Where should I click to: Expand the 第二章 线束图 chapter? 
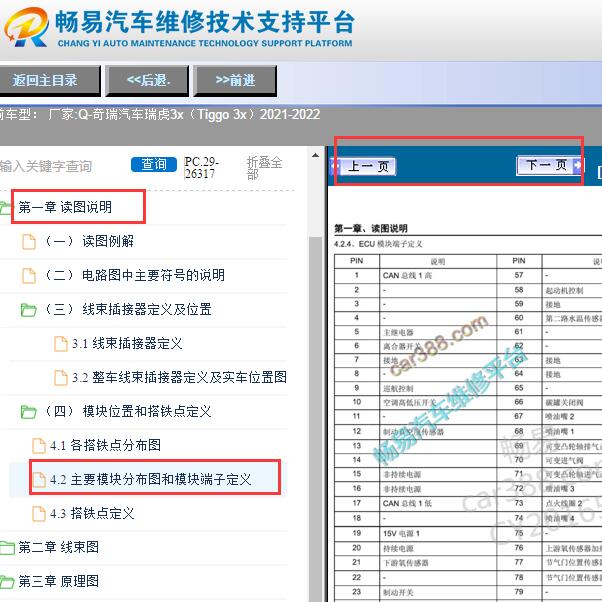pyautogui.click(x=58, y=547)
